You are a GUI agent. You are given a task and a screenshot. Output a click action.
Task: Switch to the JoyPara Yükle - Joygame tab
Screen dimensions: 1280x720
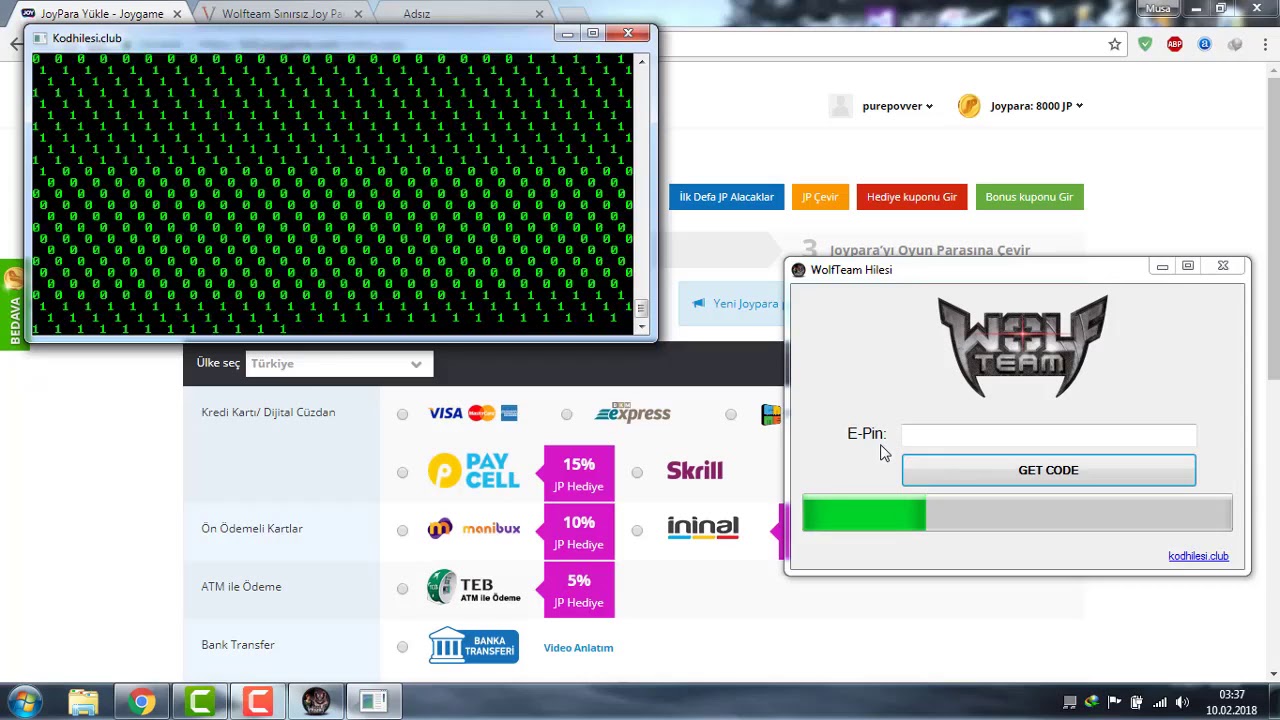pyautogui.click(x=102, y=14)
